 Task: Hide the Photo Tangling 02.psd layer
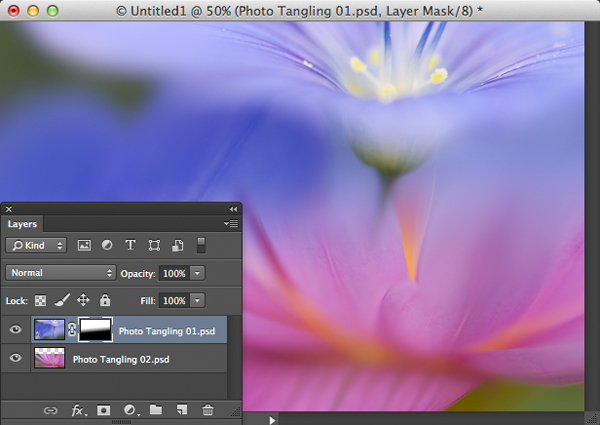[x=16, y=358]
